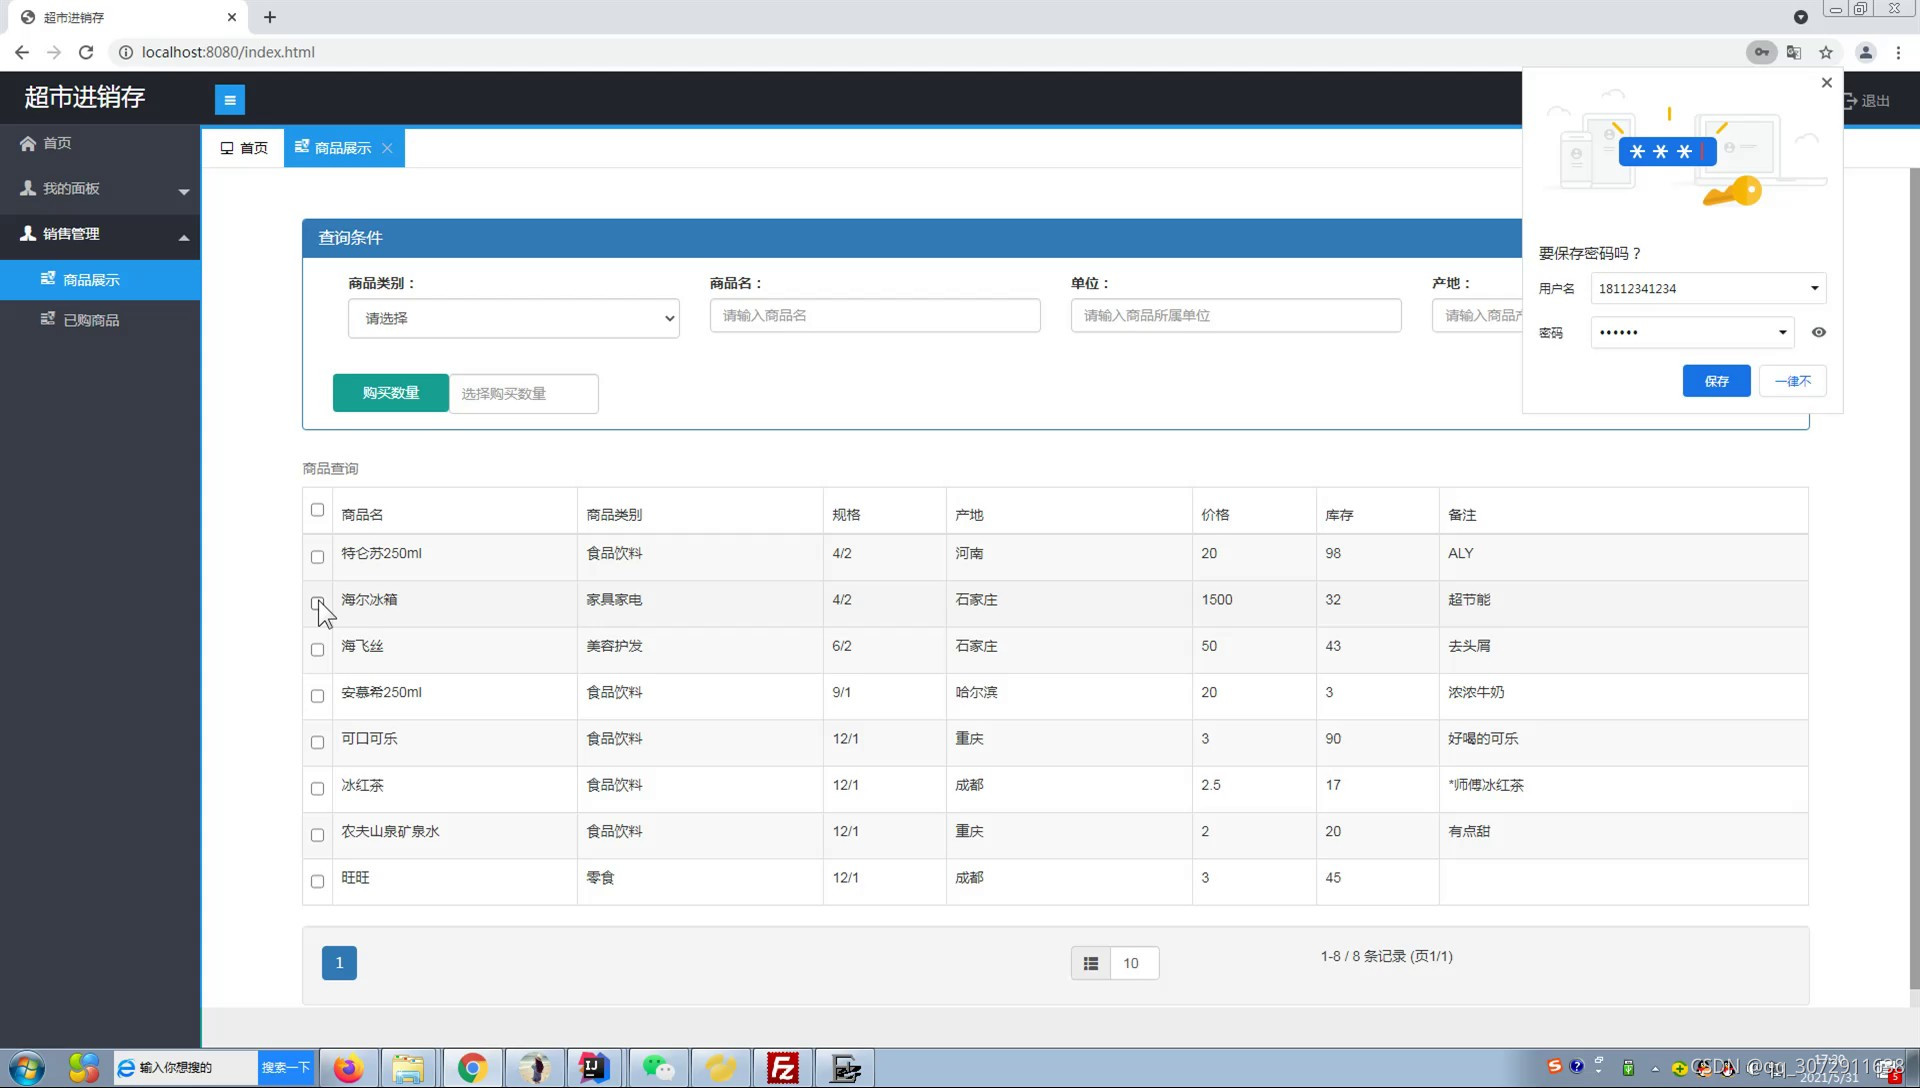The width and height of the screenshot is (1920, 1088).
Task: Open the 商品类别 dropdown
Action: tap(513, 318)
